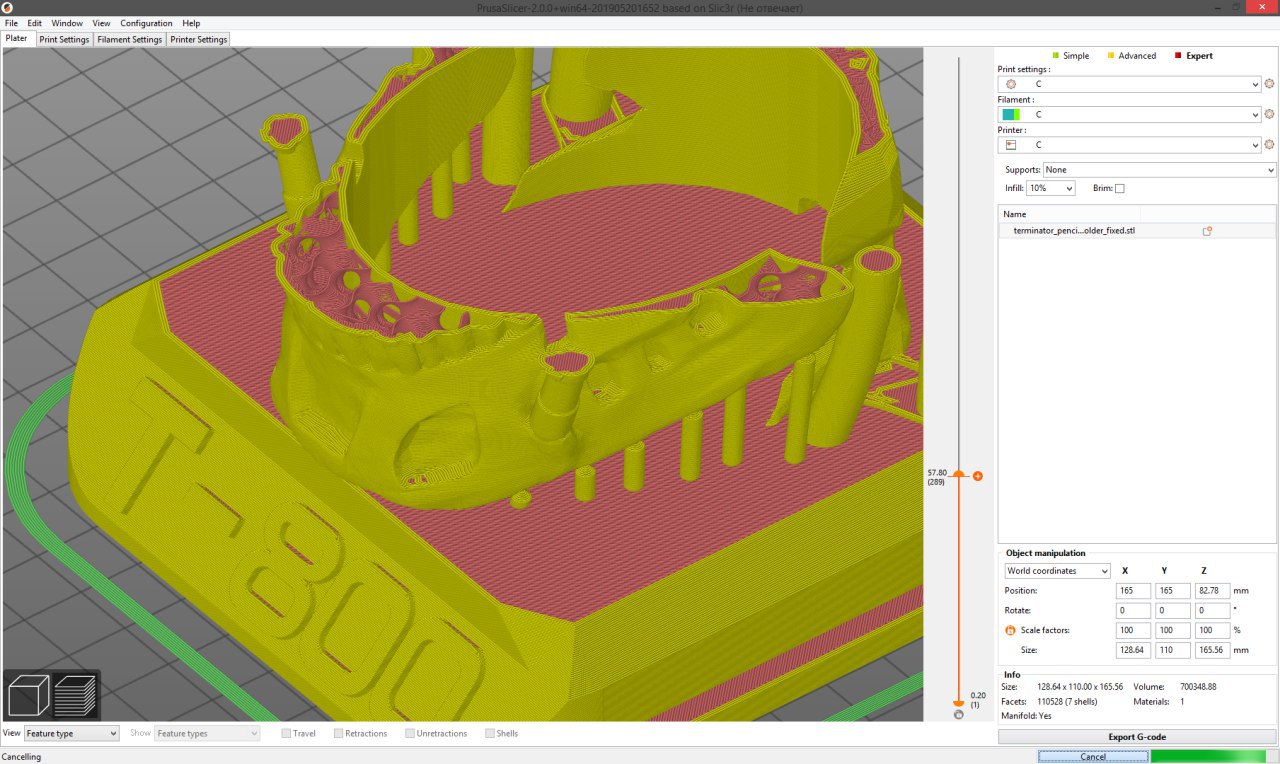Switch to the Print Settings tab
This screenshot has width=1280, height=764.
pyautogui.click(x=65, y=40)
